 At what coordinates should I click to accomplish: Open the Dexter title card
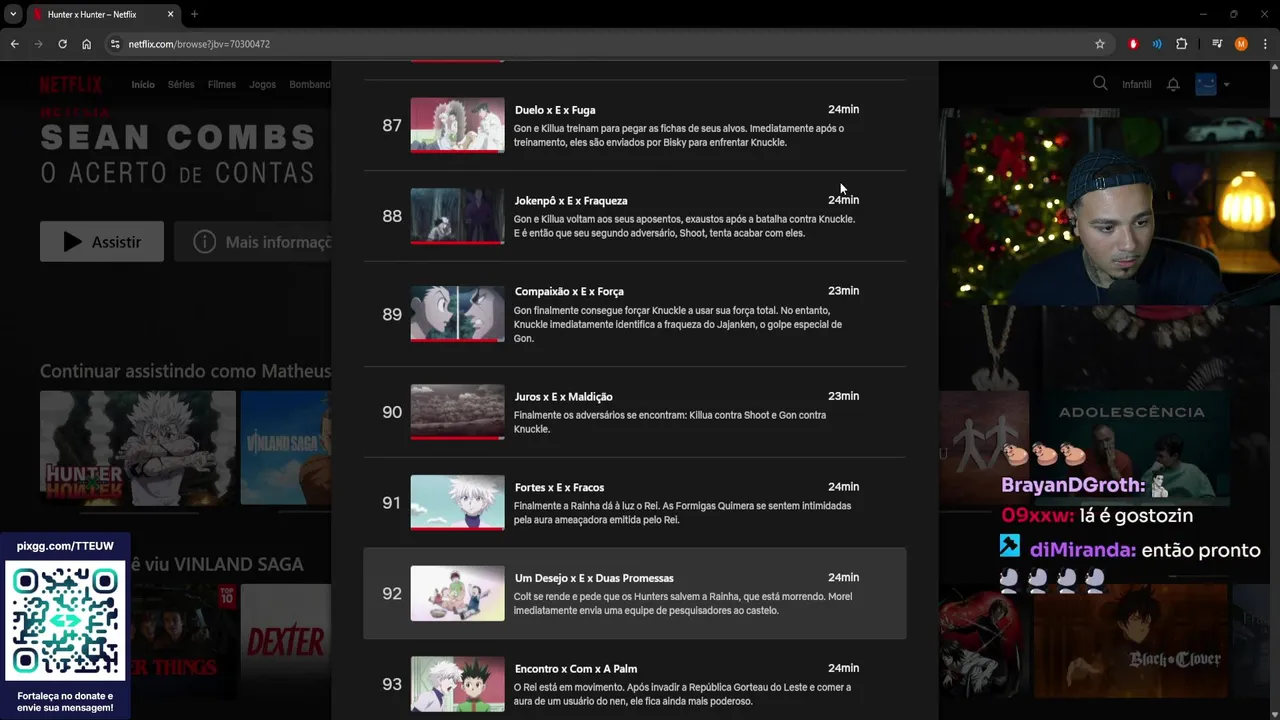pos(286,641)
